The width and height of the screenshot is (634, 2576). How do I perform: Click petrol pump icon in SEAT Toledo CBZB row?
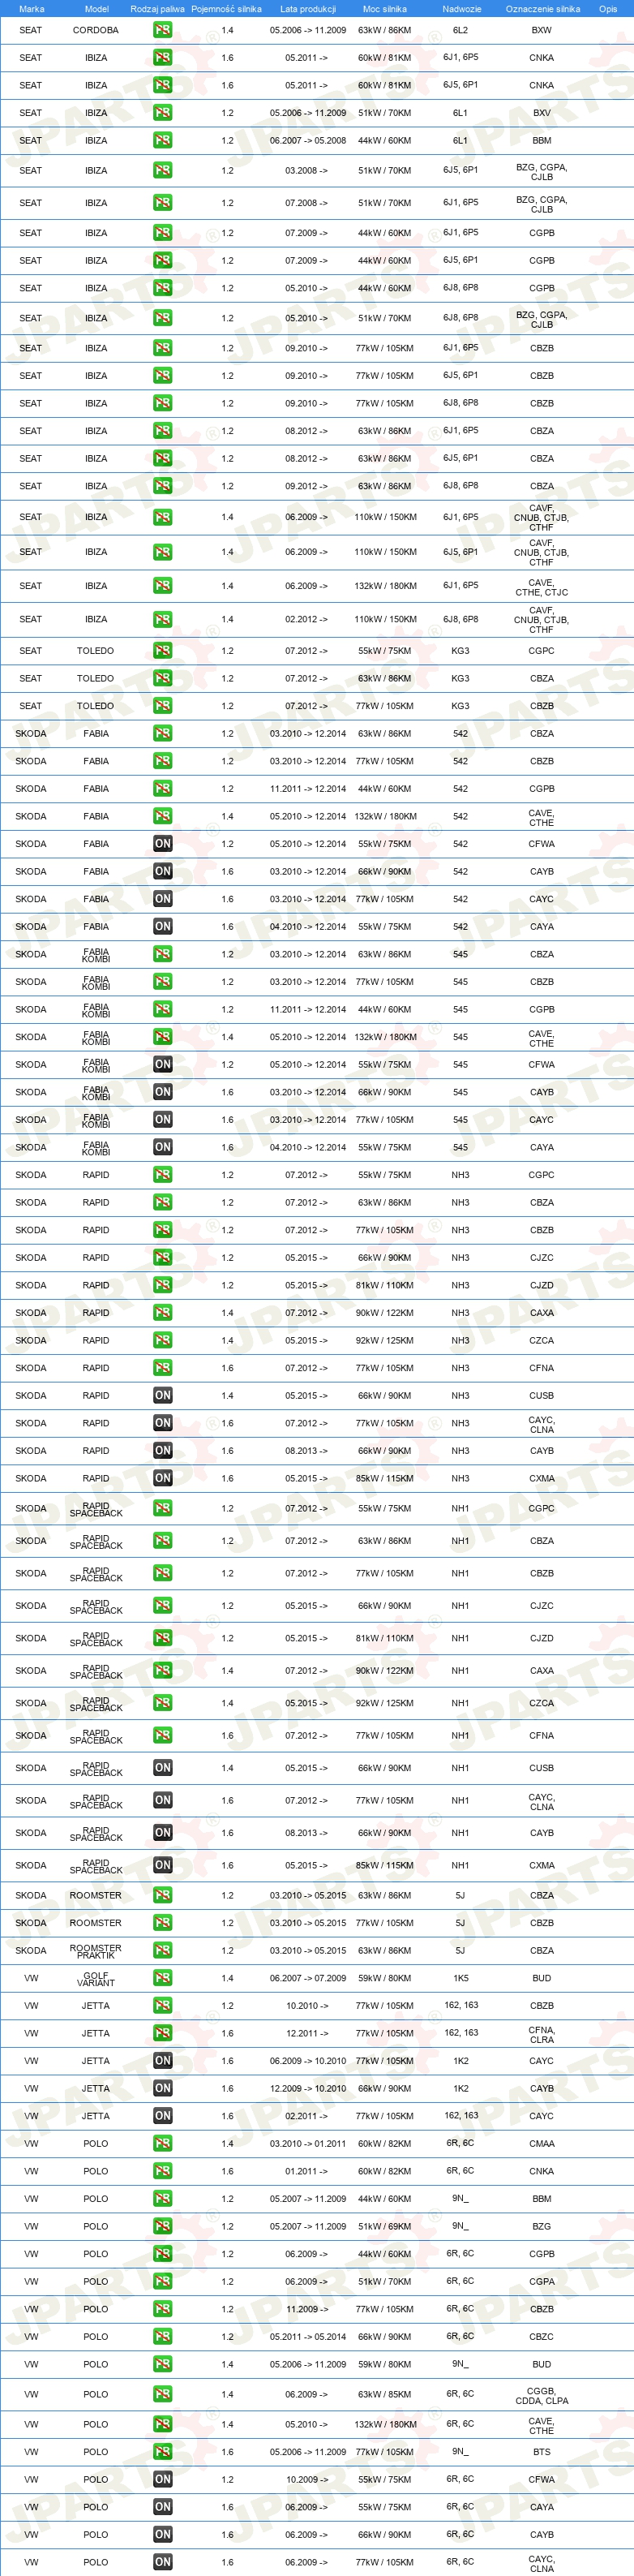pos(162,706)
